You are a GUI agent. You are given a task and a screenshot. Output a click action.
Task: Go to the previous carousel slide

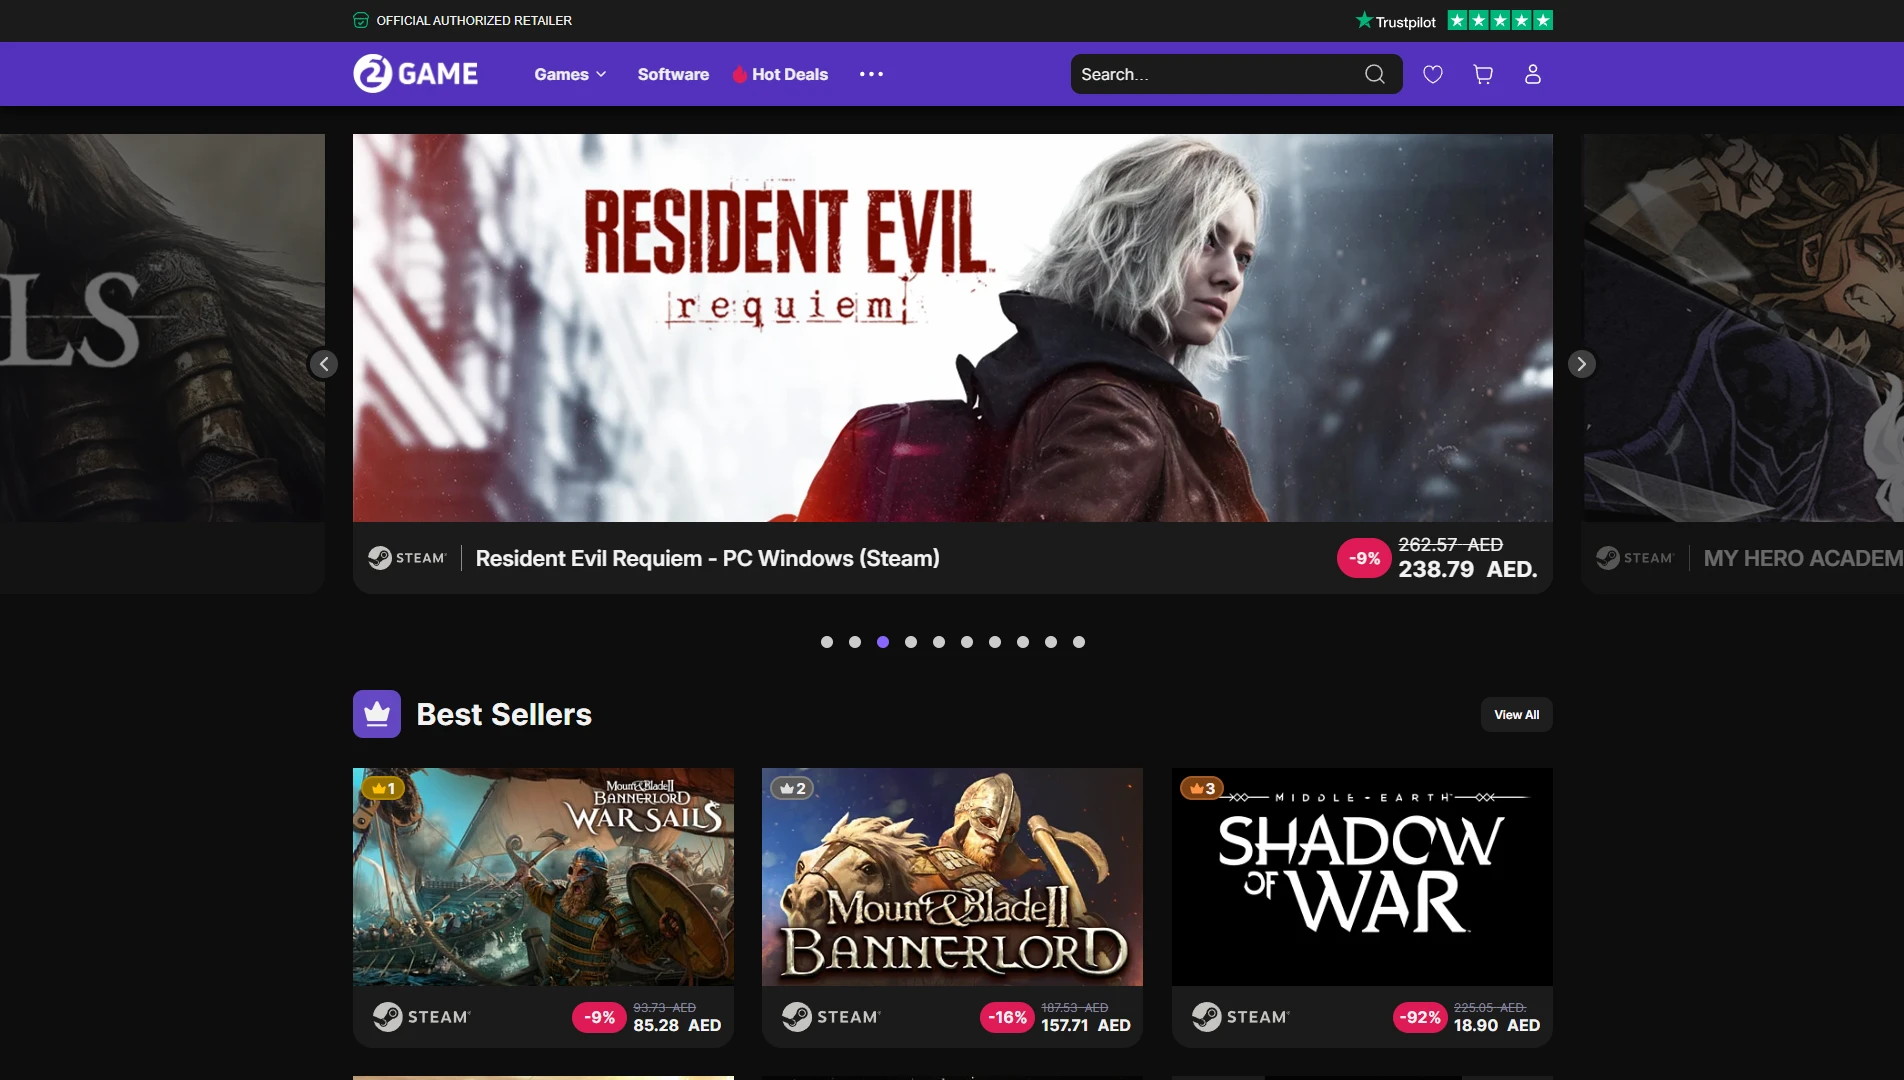(323, 364)
